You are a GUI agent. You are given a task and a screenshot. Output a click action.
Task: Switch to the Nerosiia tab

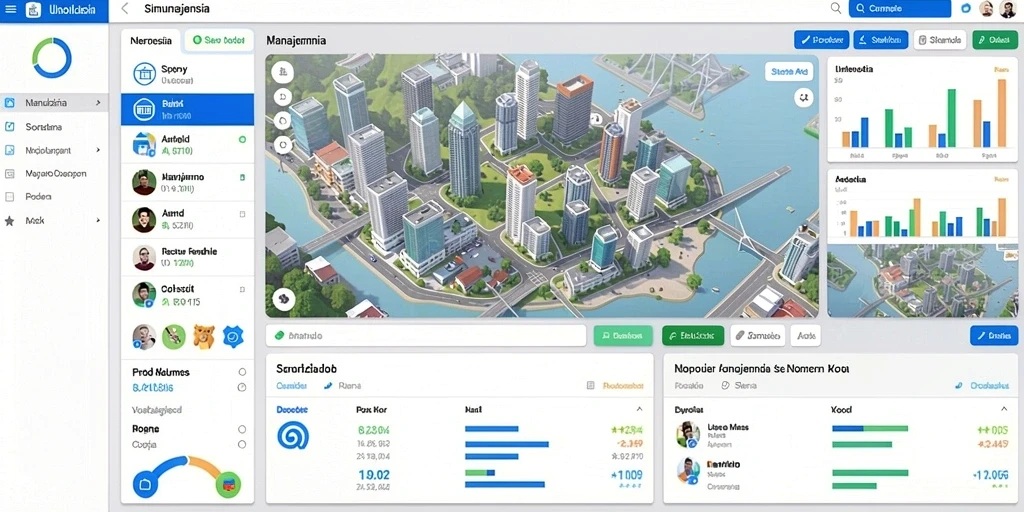(151, 40)
